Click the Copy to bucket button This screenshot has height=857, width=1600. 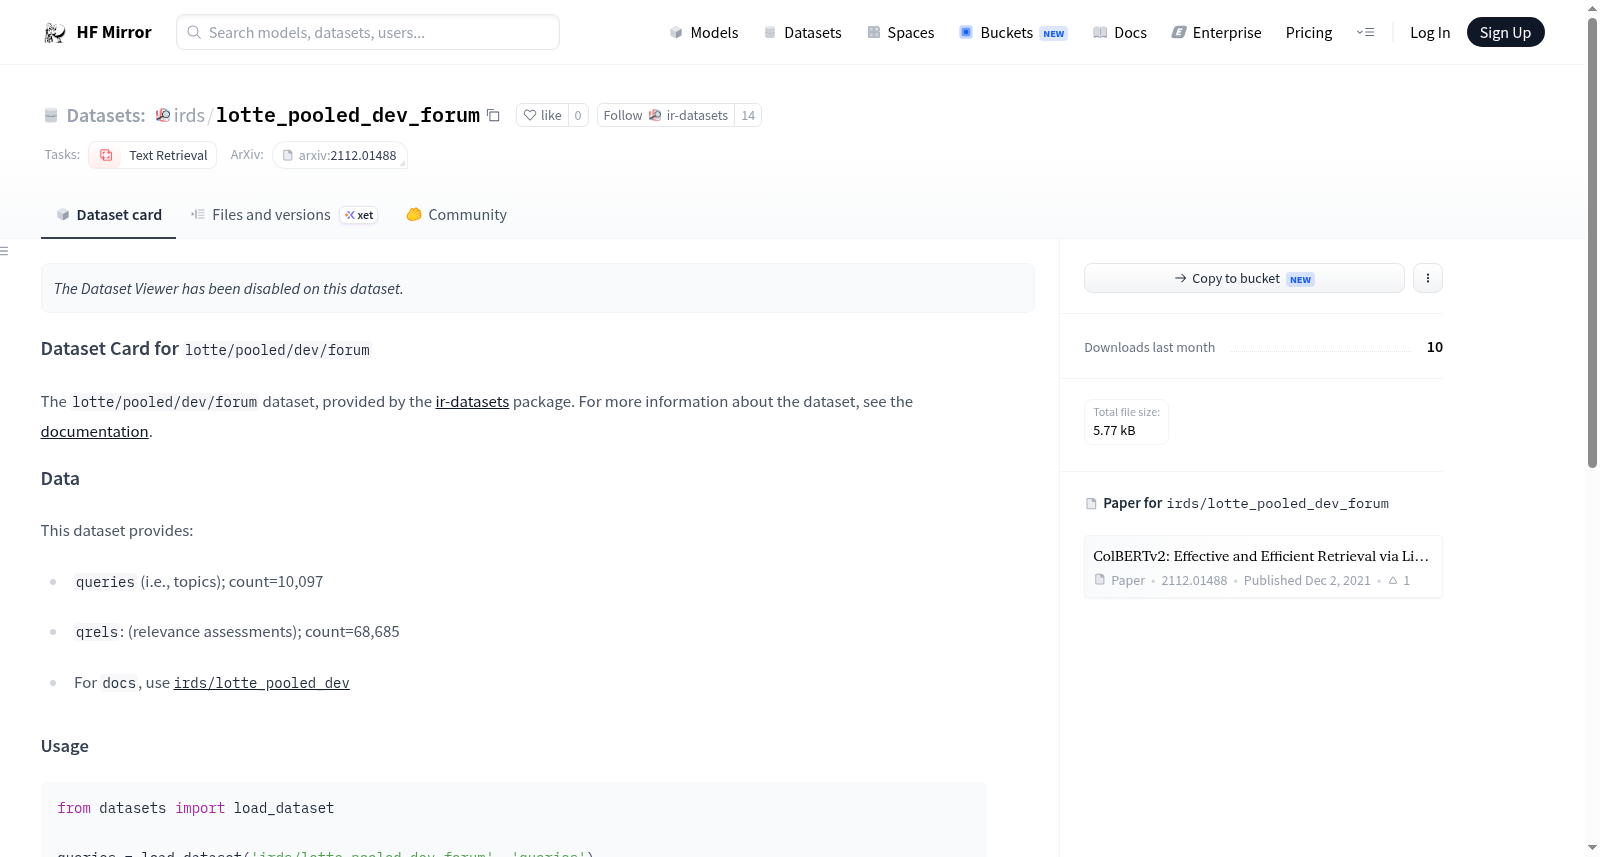[x=1244, y=278]
